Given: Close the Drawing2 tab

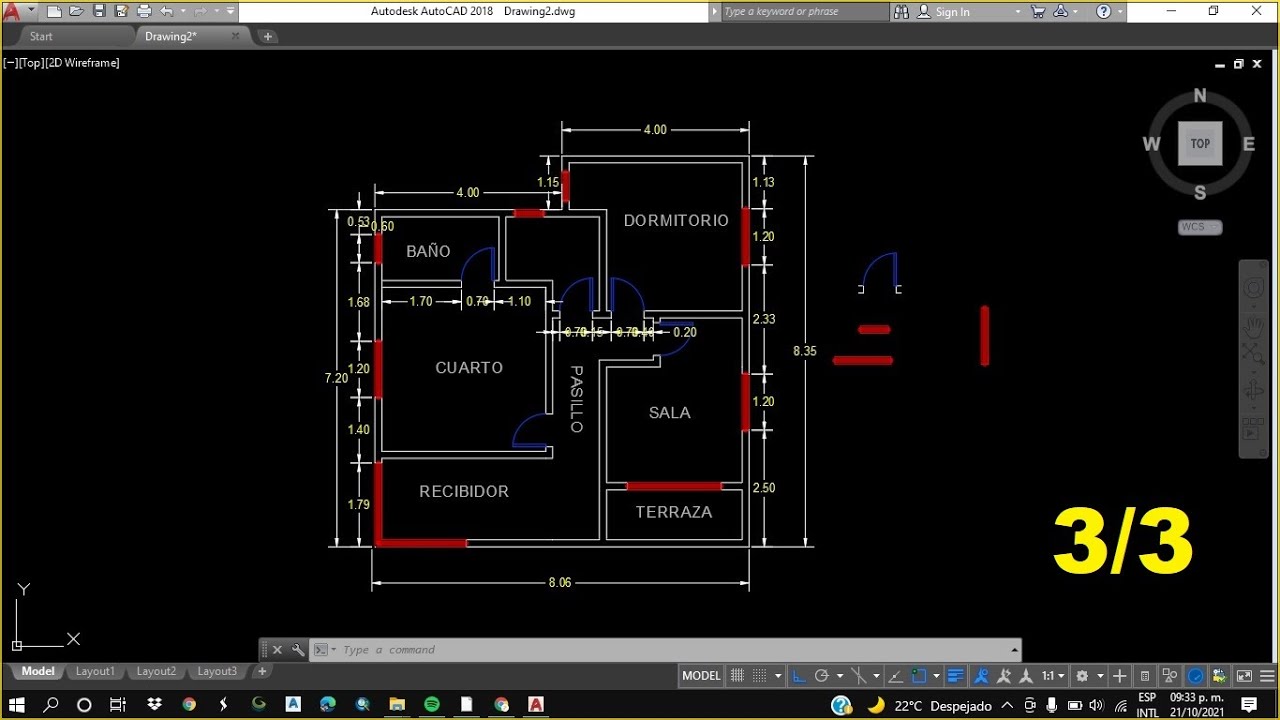Looking at the screenshot, I should point(236,36).
